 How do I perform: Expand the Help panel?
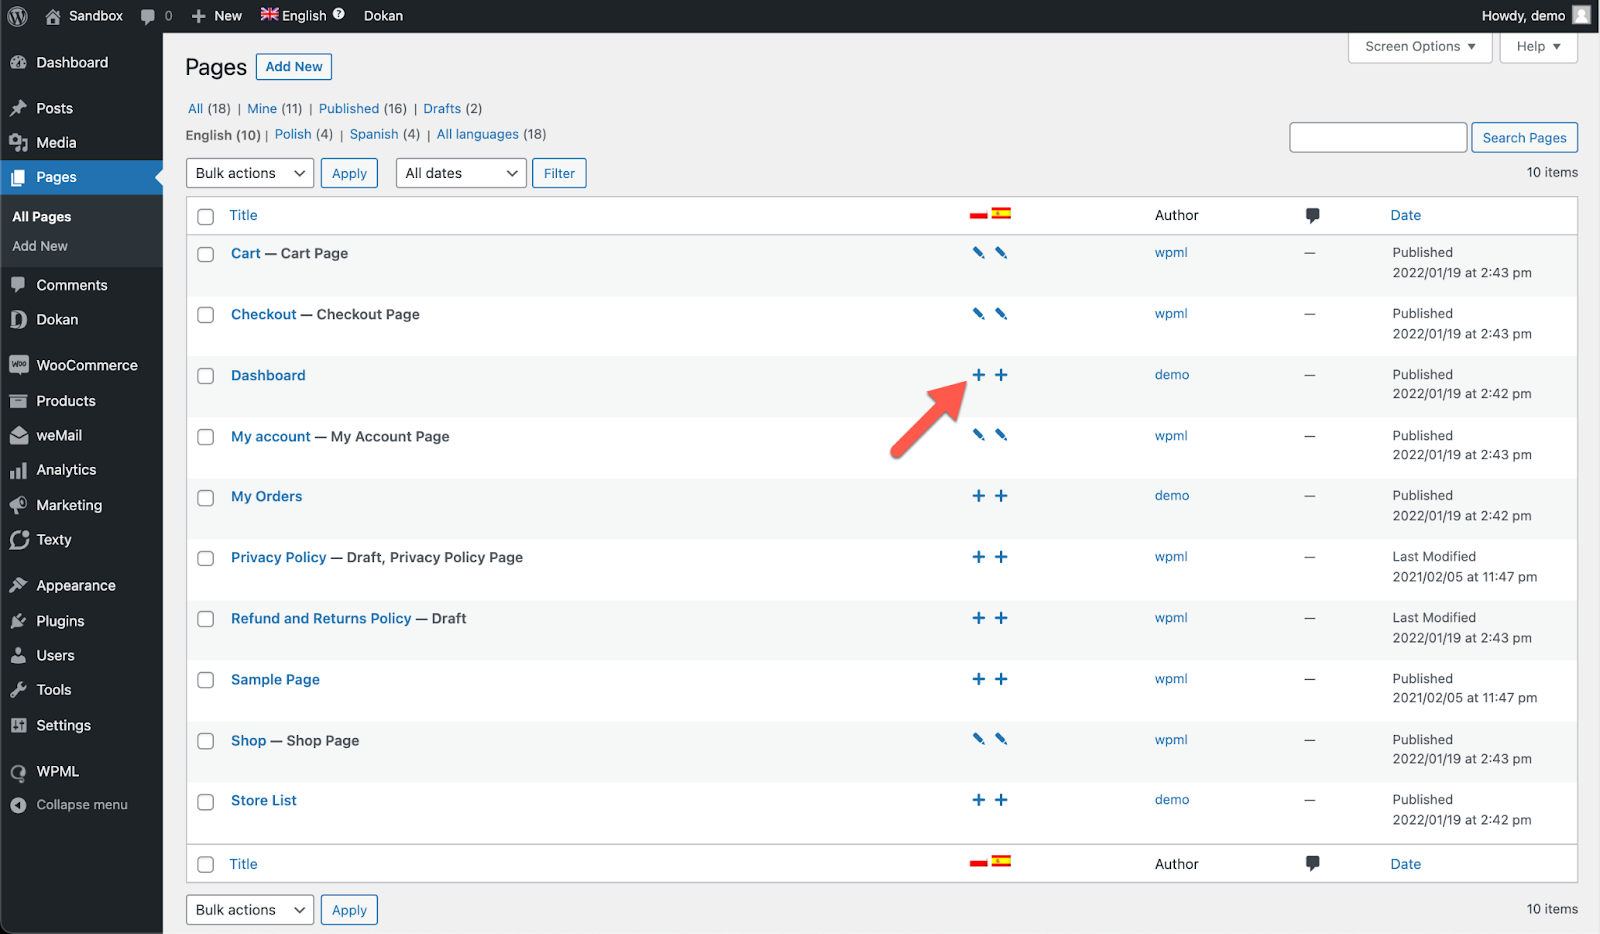pos(1538,47)
